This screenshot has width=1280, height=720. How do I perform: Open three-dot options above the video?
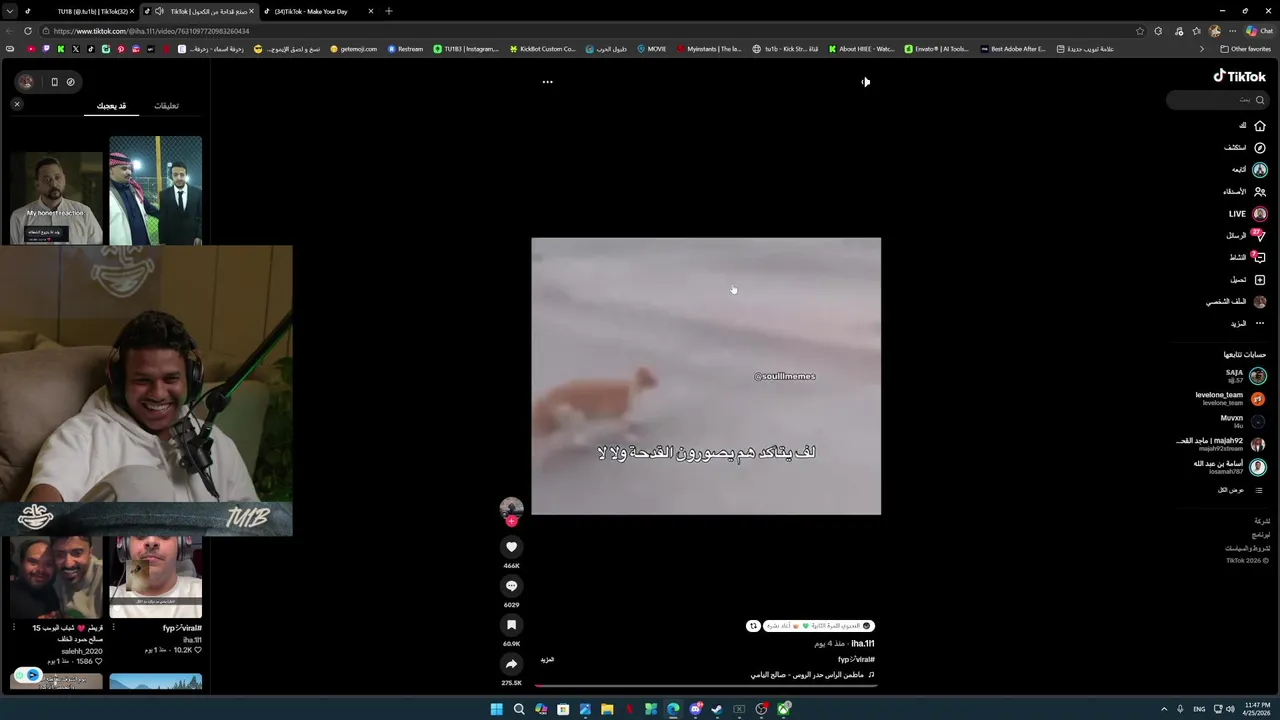click(547, 82)
